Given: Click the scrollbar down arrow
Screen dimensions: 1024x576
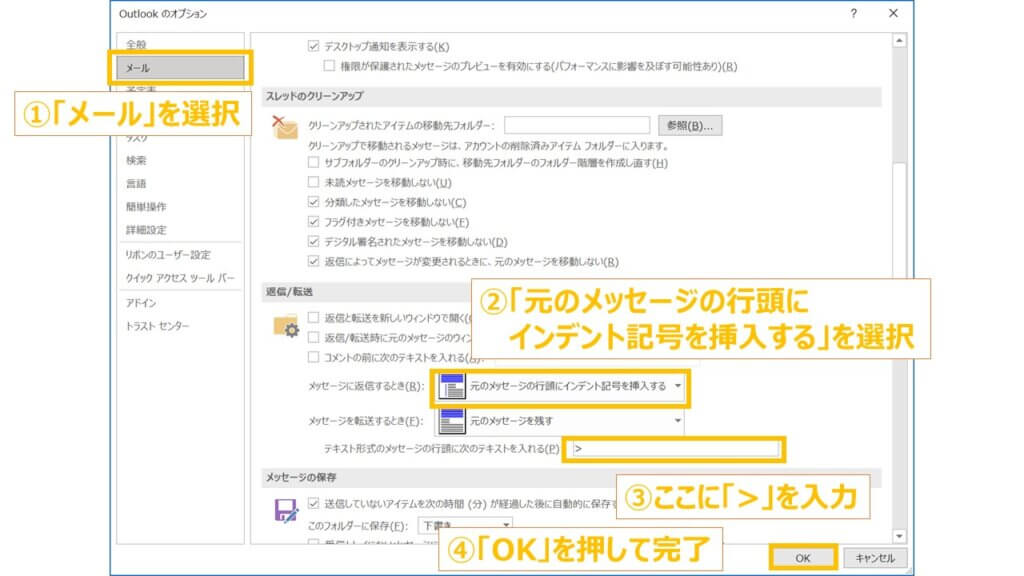Looking at the screenshot, I should pyautogui.click(x=899, y=536).
